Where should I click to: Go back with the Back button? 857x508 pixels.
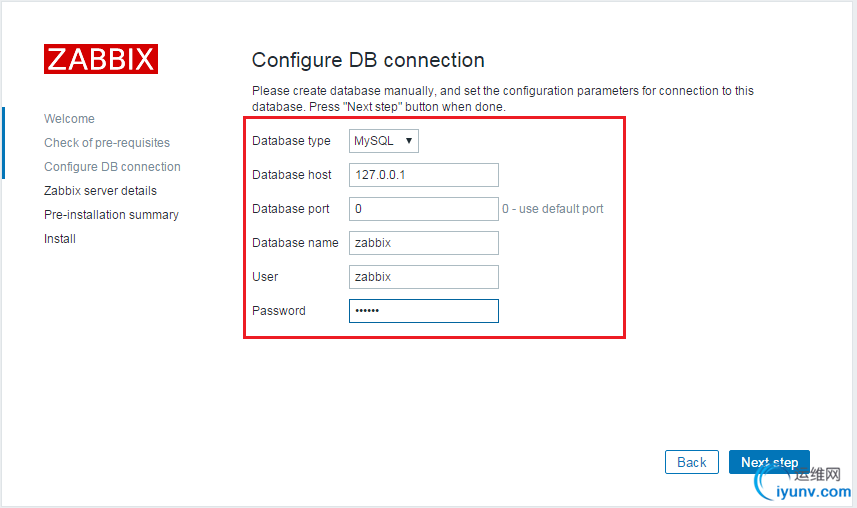click(692, 462)
